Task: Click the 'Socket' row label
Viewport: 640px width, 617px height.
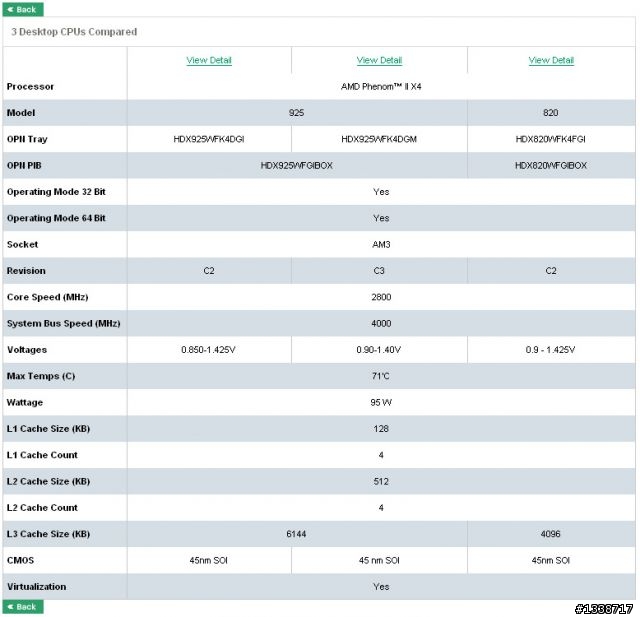Action: pyautogui.click(x=22, y=244)
